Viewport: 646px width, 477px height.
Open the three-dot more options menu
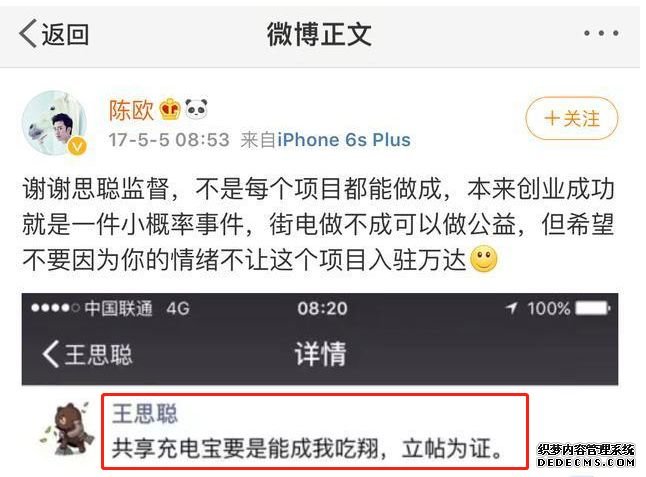[601, 33]
